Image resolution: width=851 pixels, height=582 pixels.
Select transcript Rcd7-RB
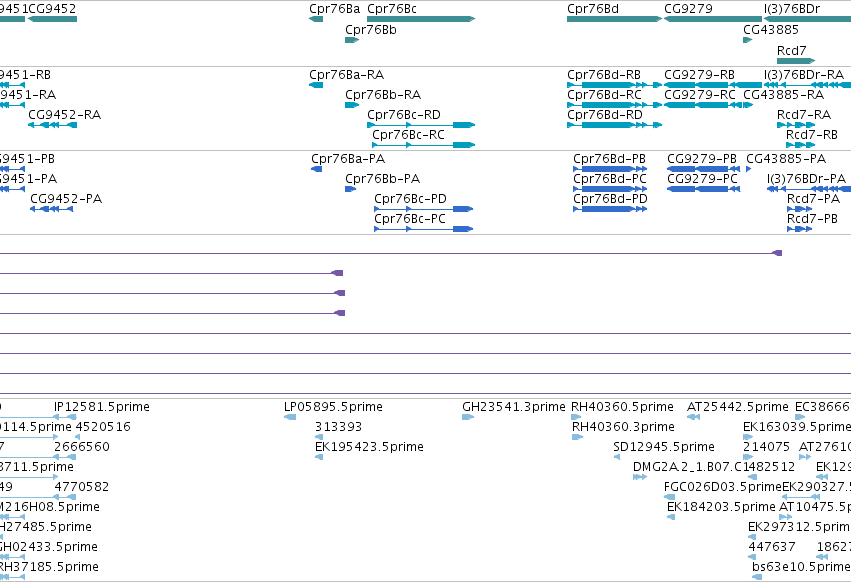click(801, 145)
